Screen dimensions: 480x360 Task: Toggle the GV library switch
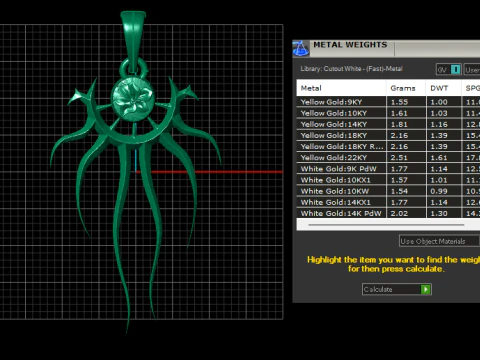[x=449, y=70]
